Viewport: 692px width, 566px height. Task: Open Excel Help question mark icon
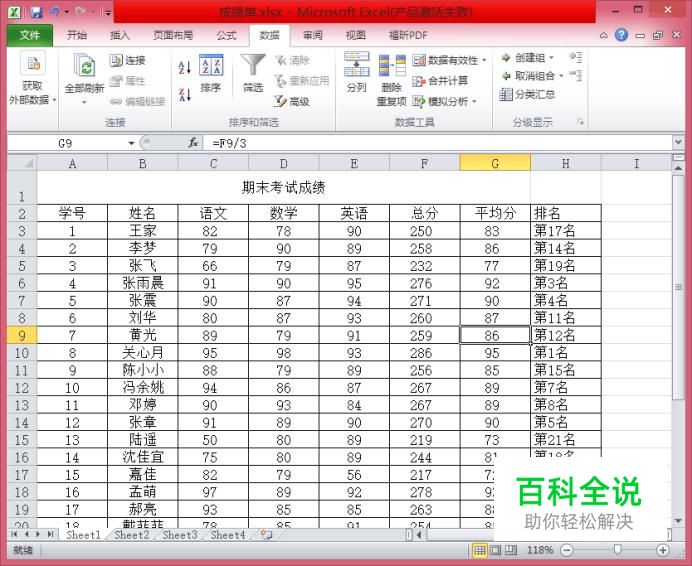click(x=621, y=35)
